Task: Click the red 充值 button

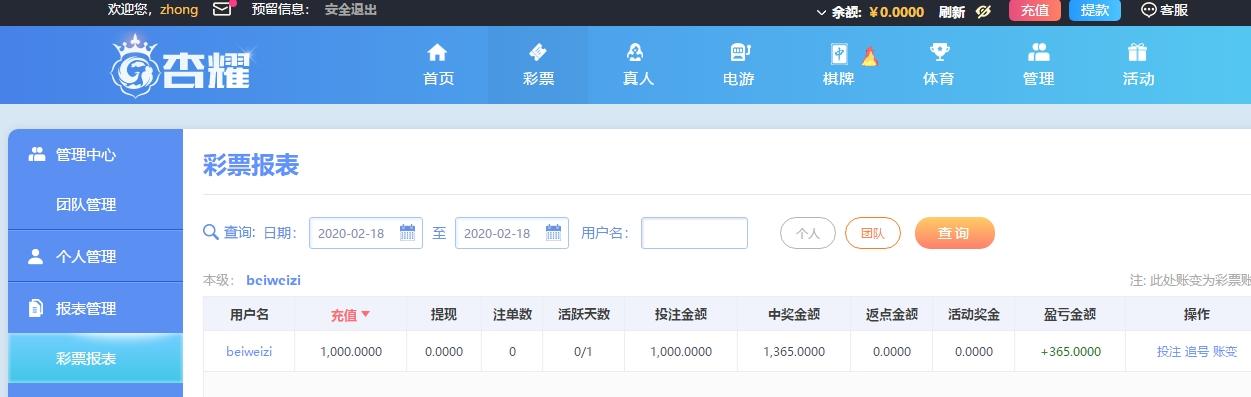Action: click(x=1035, y=10)
